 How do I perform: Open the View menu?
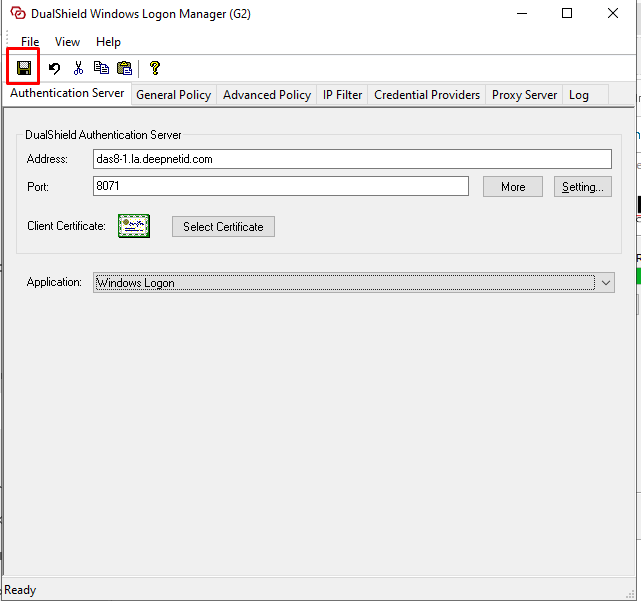tap(67, 42)
